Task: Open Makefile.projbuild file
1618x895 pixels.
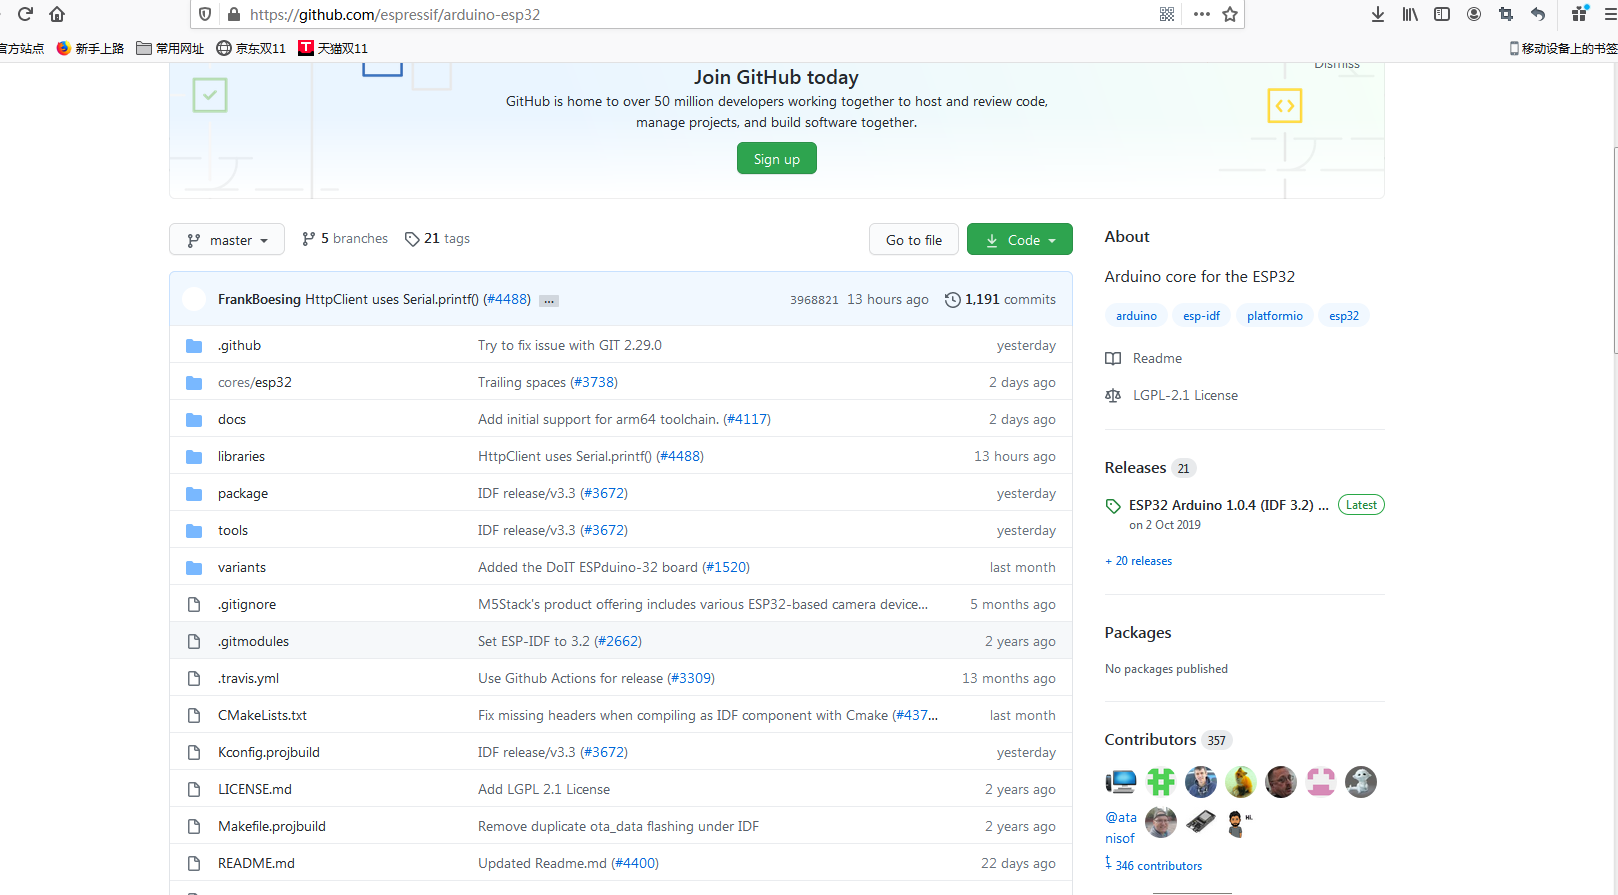Action: point(272,827)
